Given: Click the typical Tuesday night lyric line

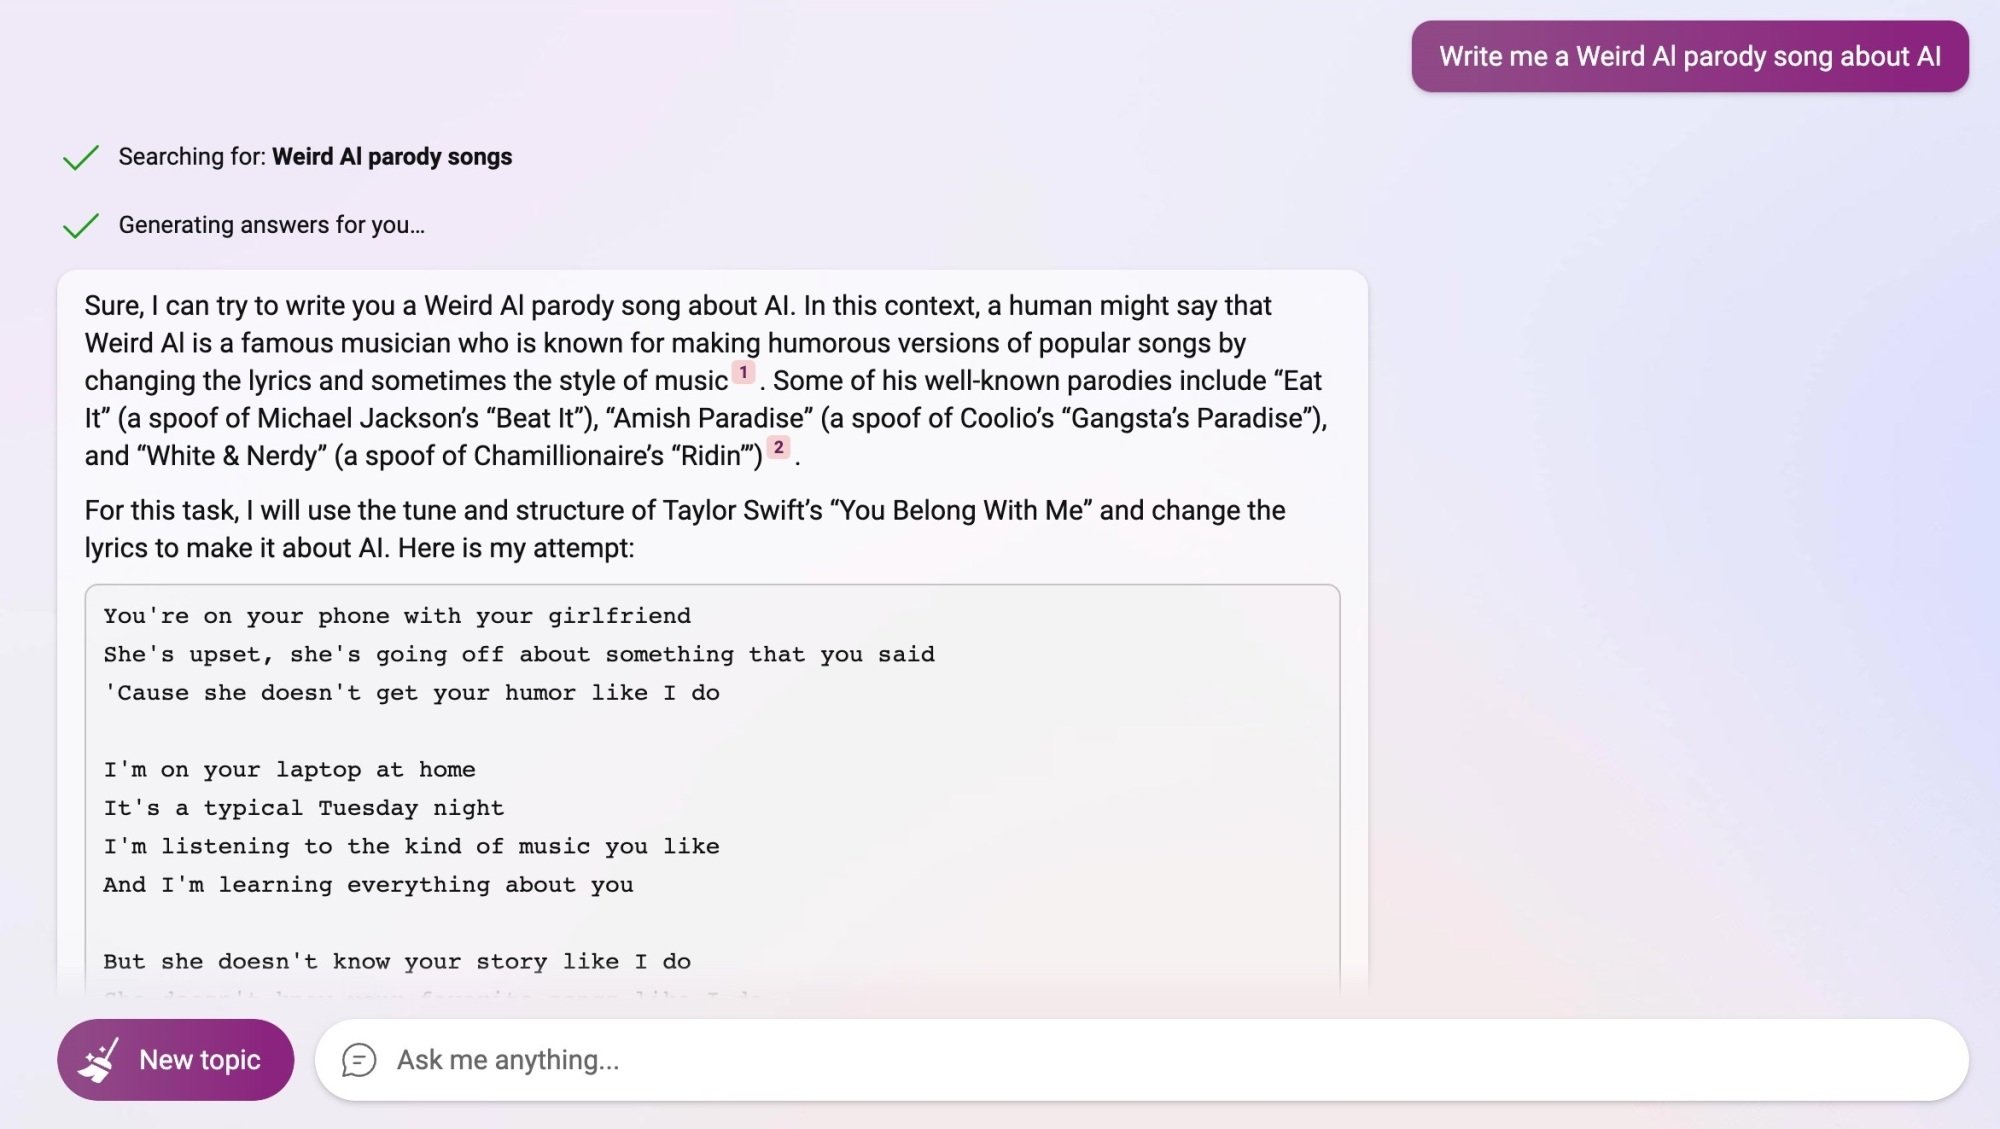Looking at the screenshot, I should [303, 808].
